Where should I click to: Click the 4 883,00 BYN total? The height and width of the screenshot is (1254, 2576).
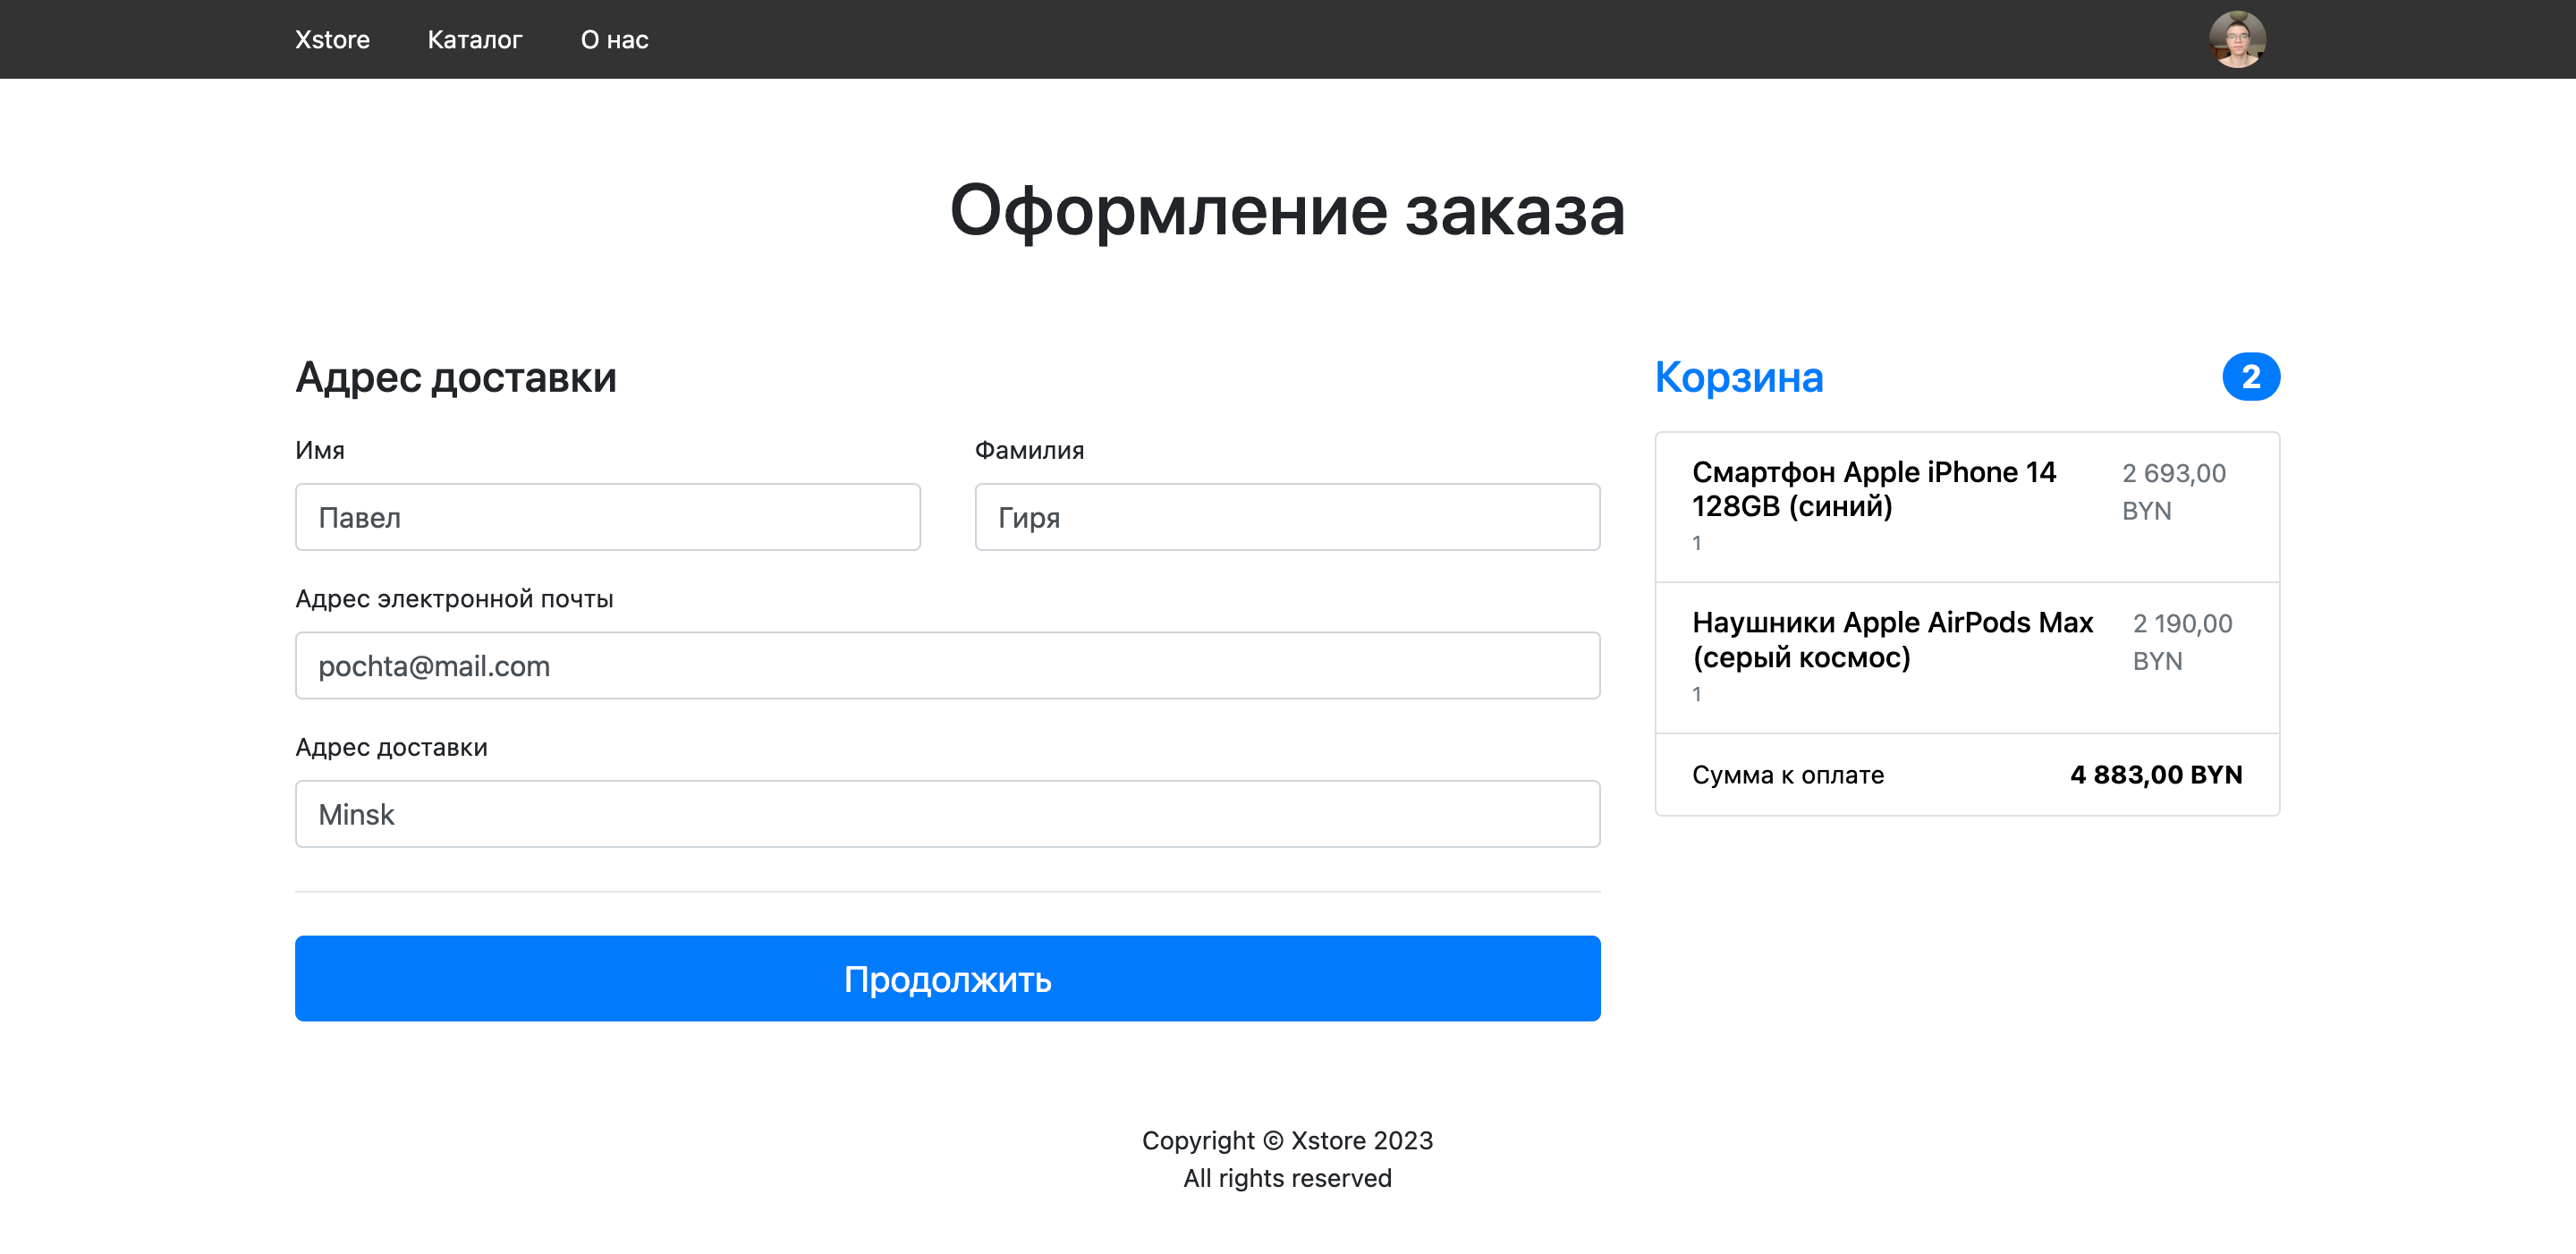(2156, 775)
